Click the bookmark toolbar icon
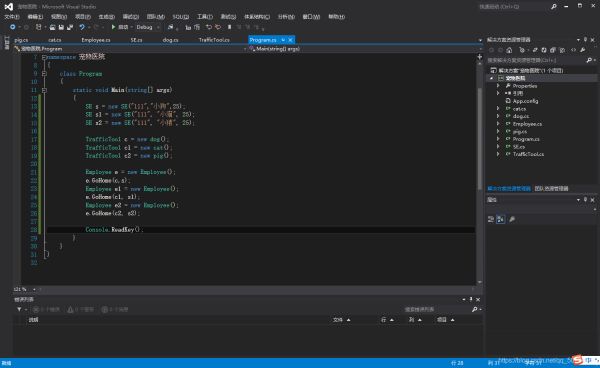The width and height of the screenshot is (600, 368). point(230,27)
